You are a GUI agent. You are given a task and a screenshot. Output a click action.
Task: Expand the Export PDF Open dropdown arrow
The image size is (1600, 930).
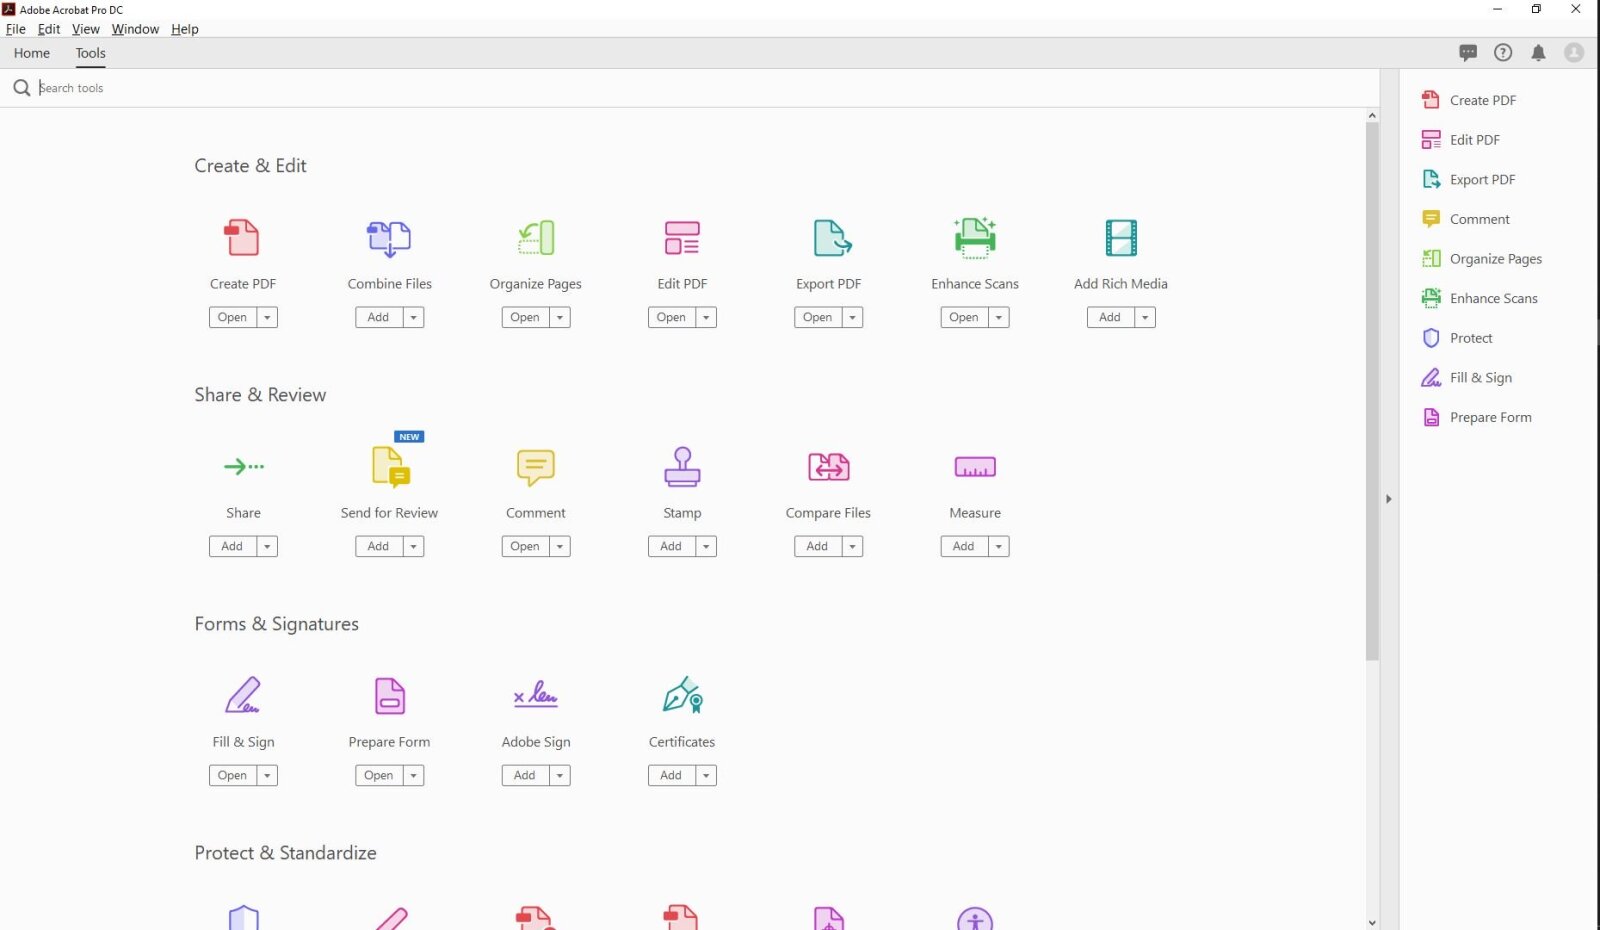(850, 317)
